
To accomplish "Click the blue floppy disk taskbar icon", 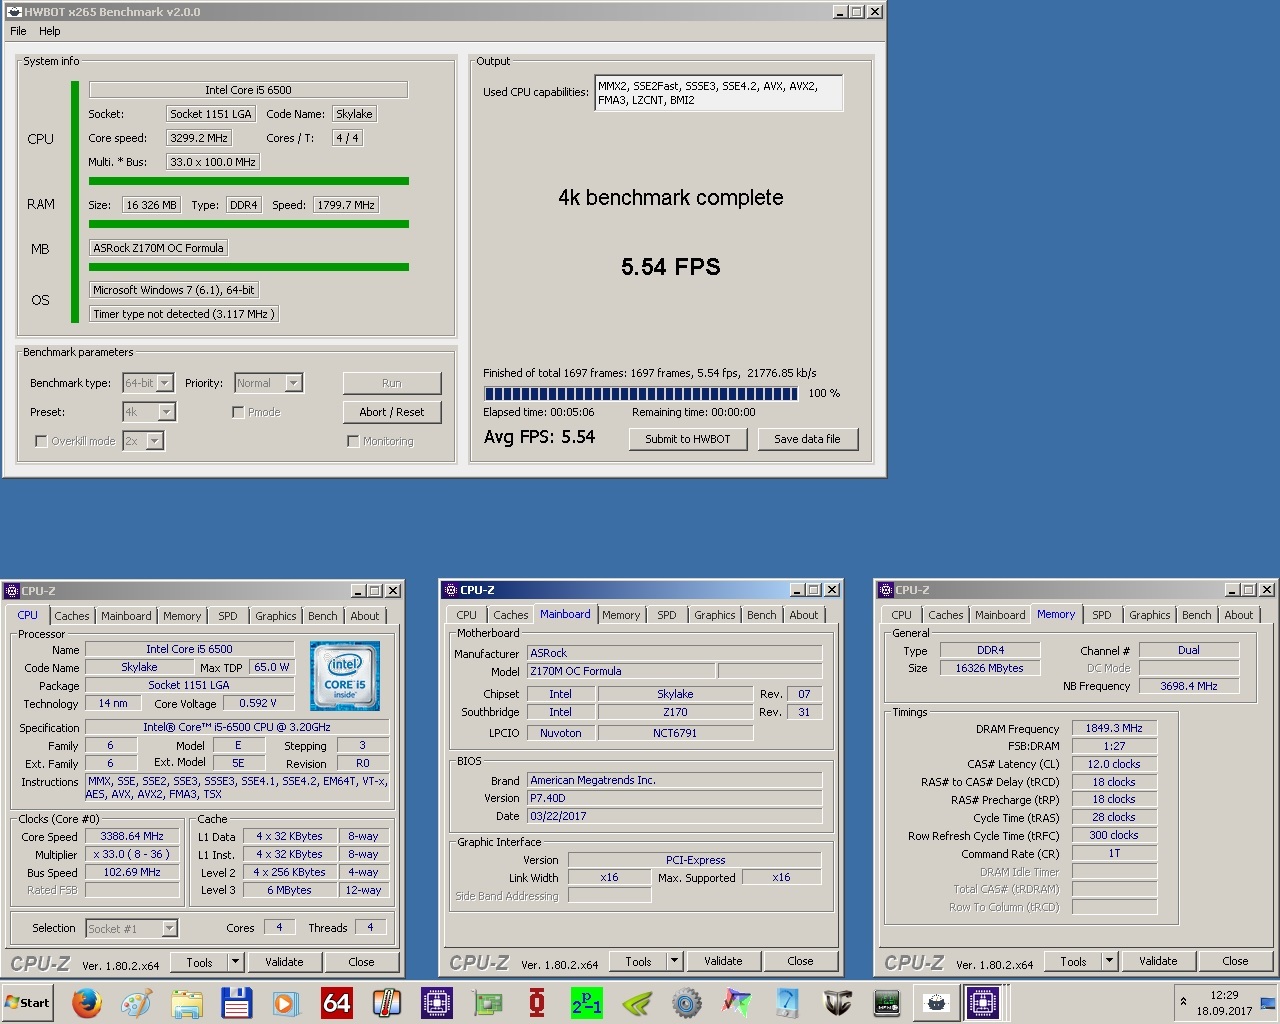I will coord(237,1002).
